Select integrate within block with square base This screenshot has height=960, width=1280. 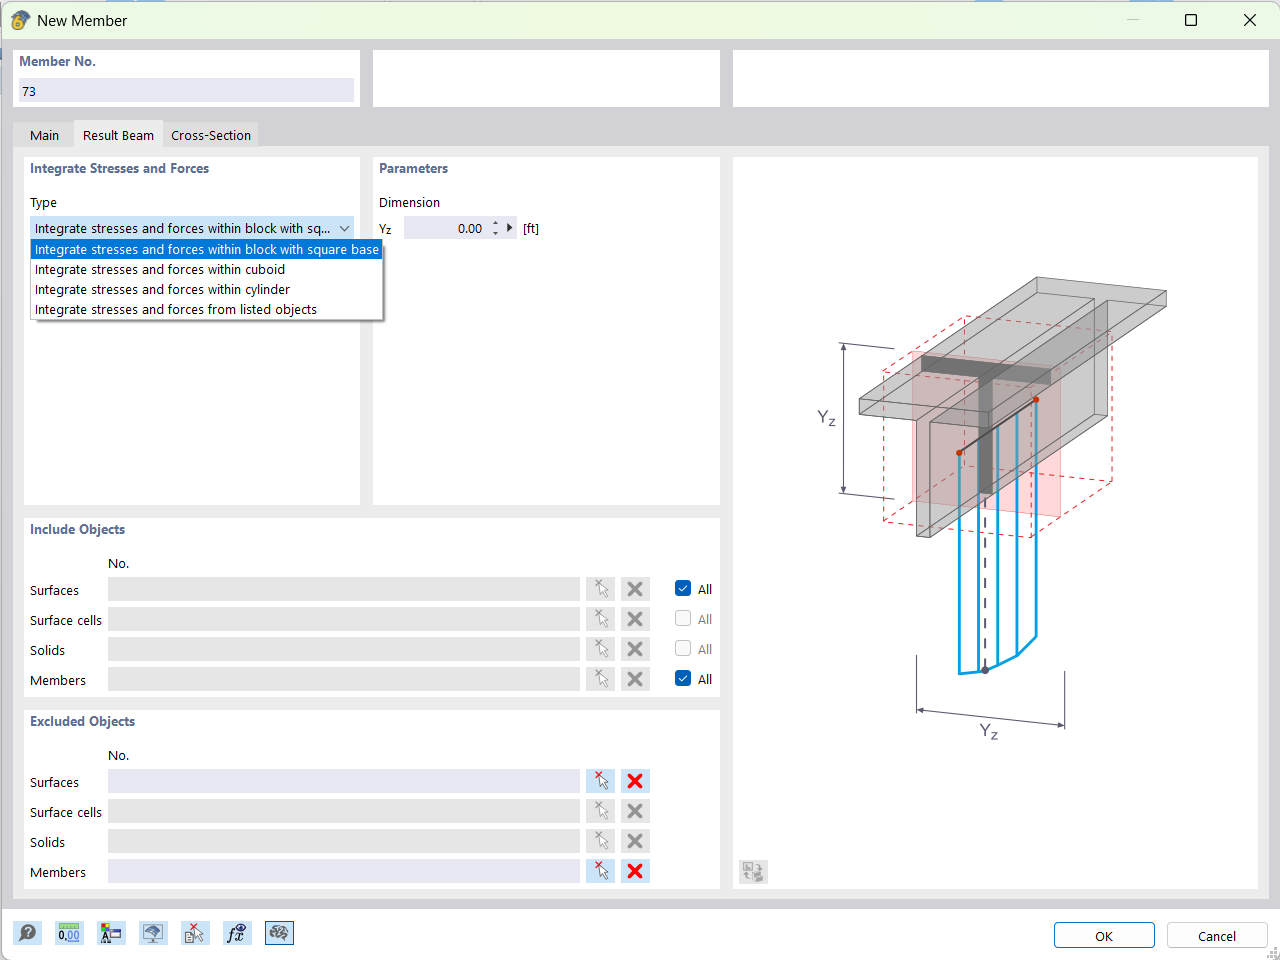click(207, 249)
